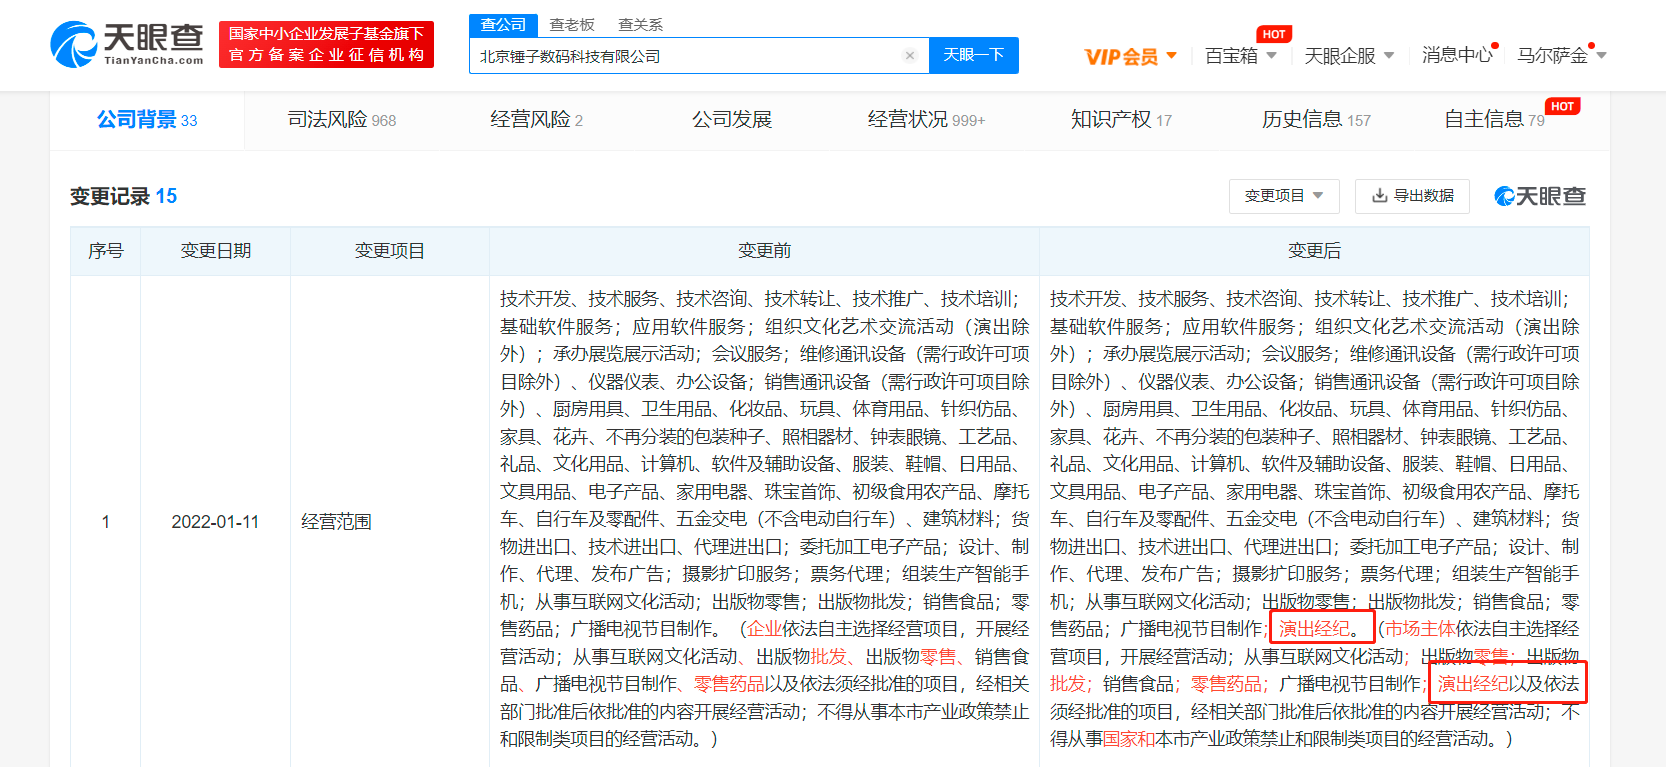Switch to 司法风险 tab

[342, 120]
